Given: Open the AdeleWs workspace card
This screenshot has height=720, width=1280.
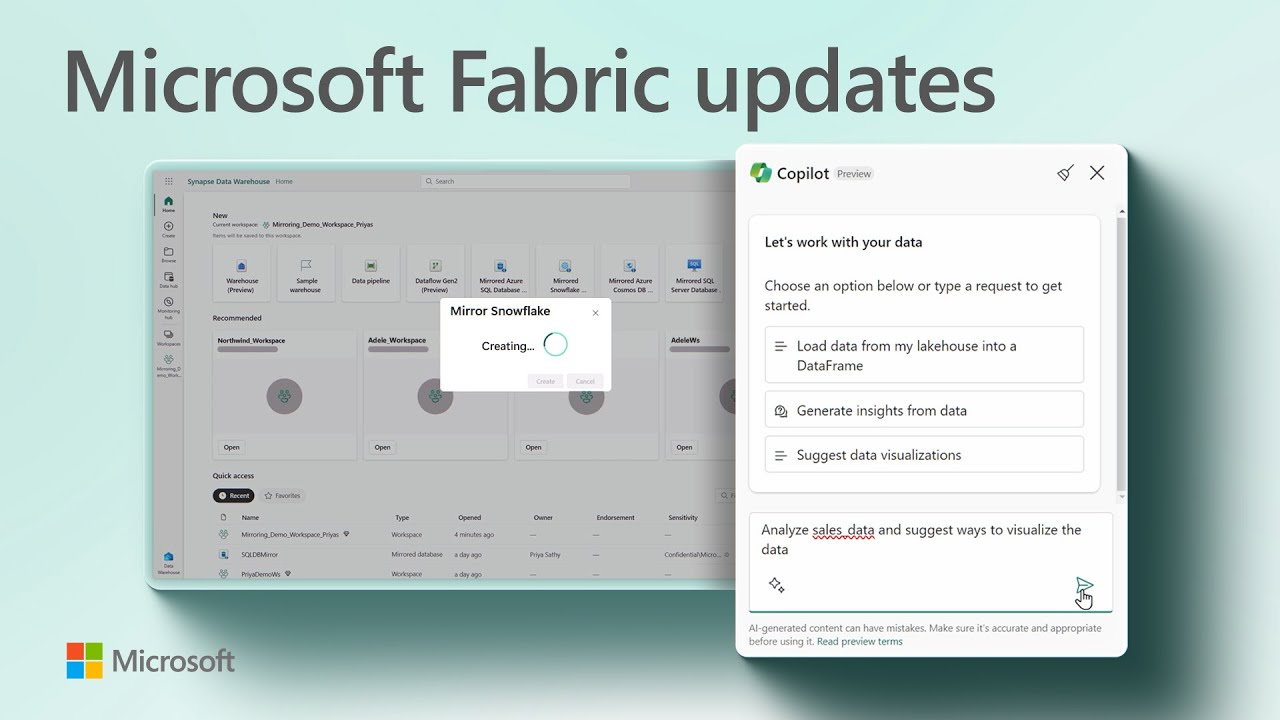Looking at the screenshot, I should pos(684,447).
